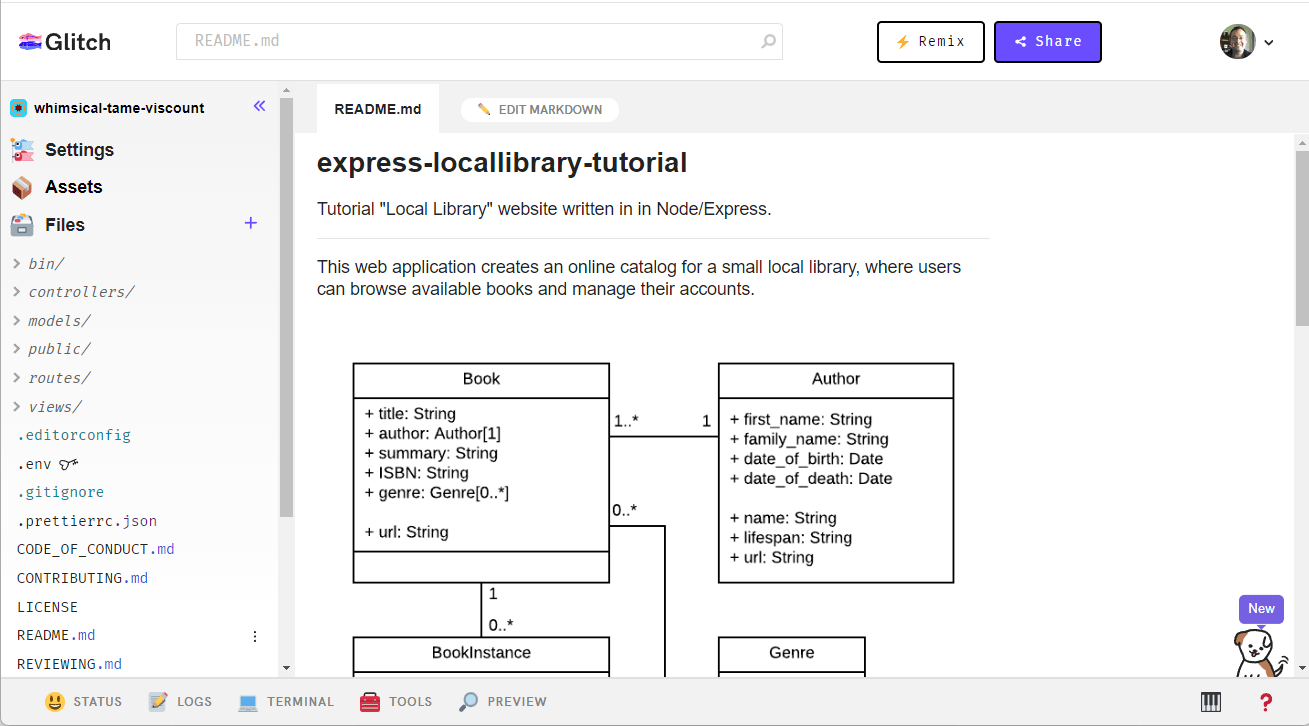
Task: Share the project
Action: tap(1047, 41)
